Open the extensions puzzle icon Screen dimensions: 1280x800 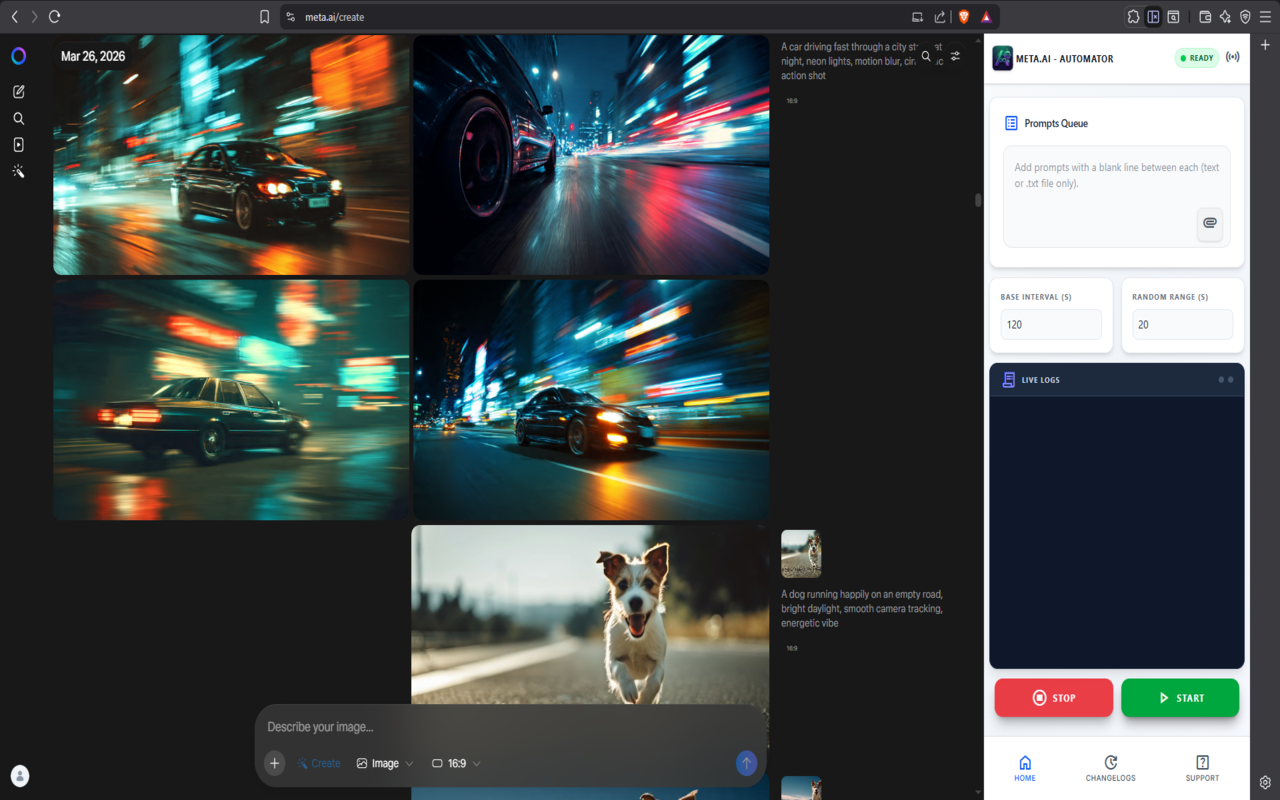[x=1133, y=17]
